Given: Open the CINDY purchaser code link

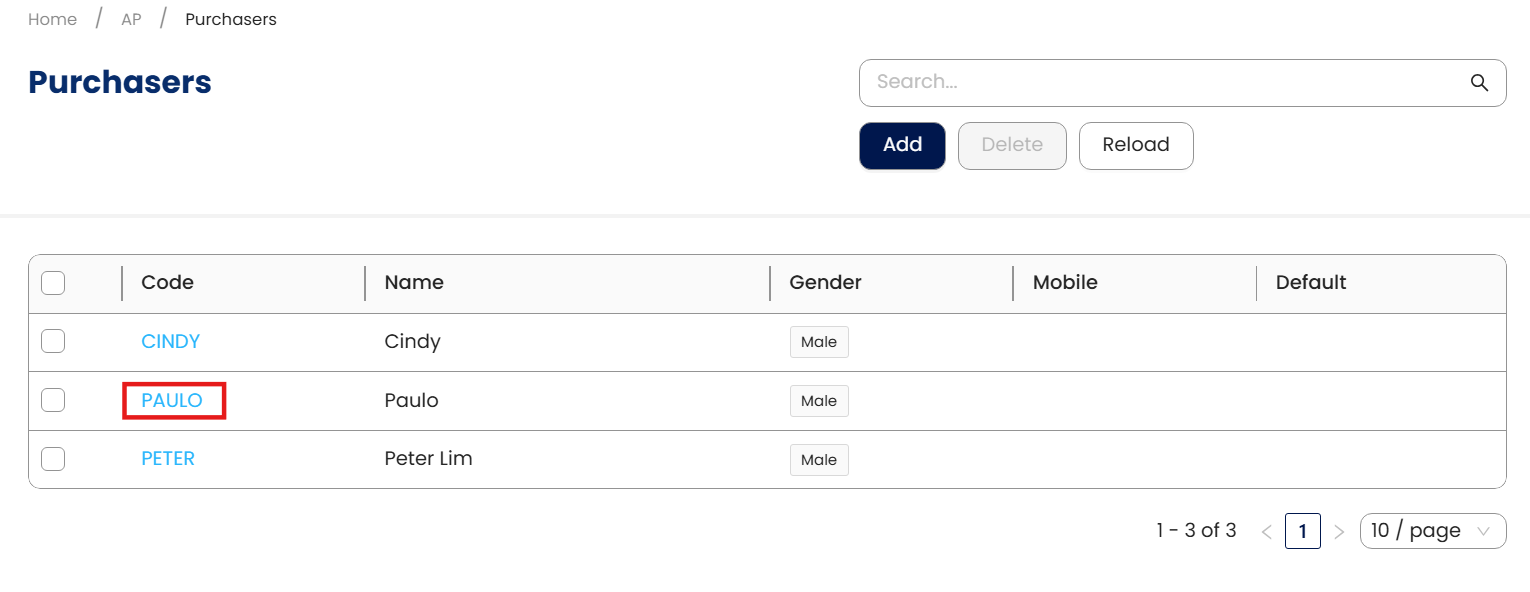Looking at the screenshot, I should 171,342.
